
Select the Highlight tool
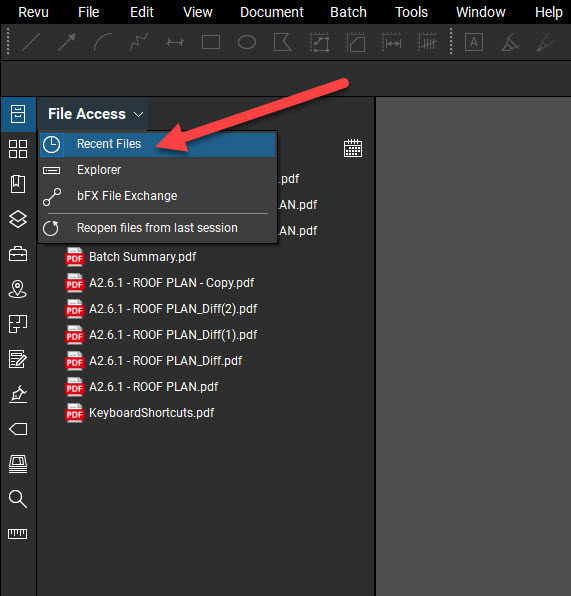510,42
